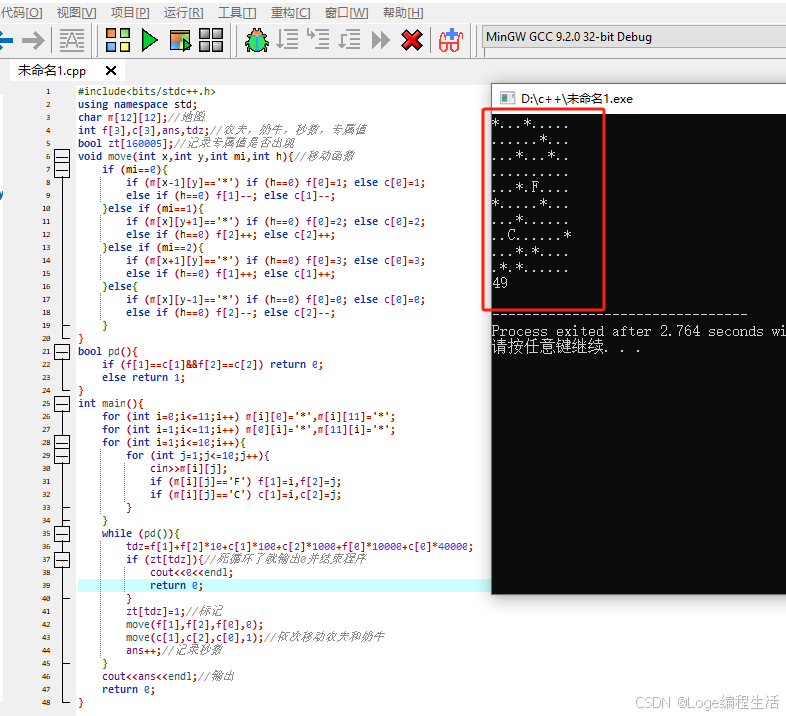Click the back navigation arrow icon

point(6,40)
